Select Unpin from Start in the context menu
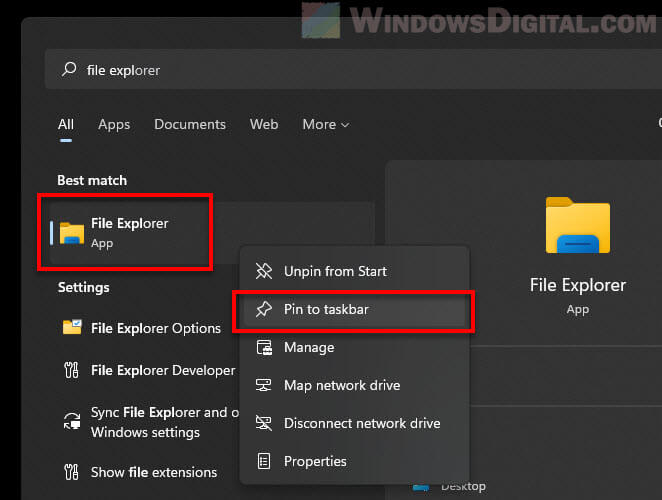The image size is (662, 500). [355, 271]
